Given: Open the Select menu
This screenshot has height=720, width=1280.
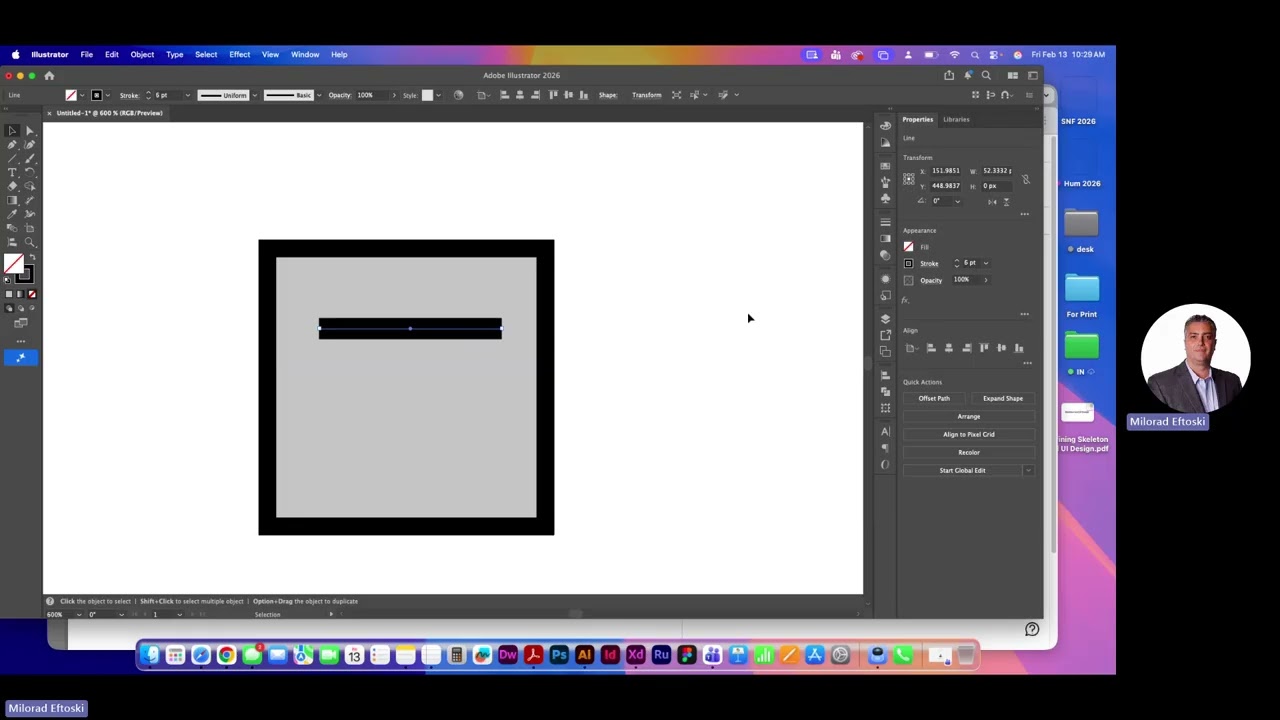Looking at the screenshot, I should tap(206, 54).
